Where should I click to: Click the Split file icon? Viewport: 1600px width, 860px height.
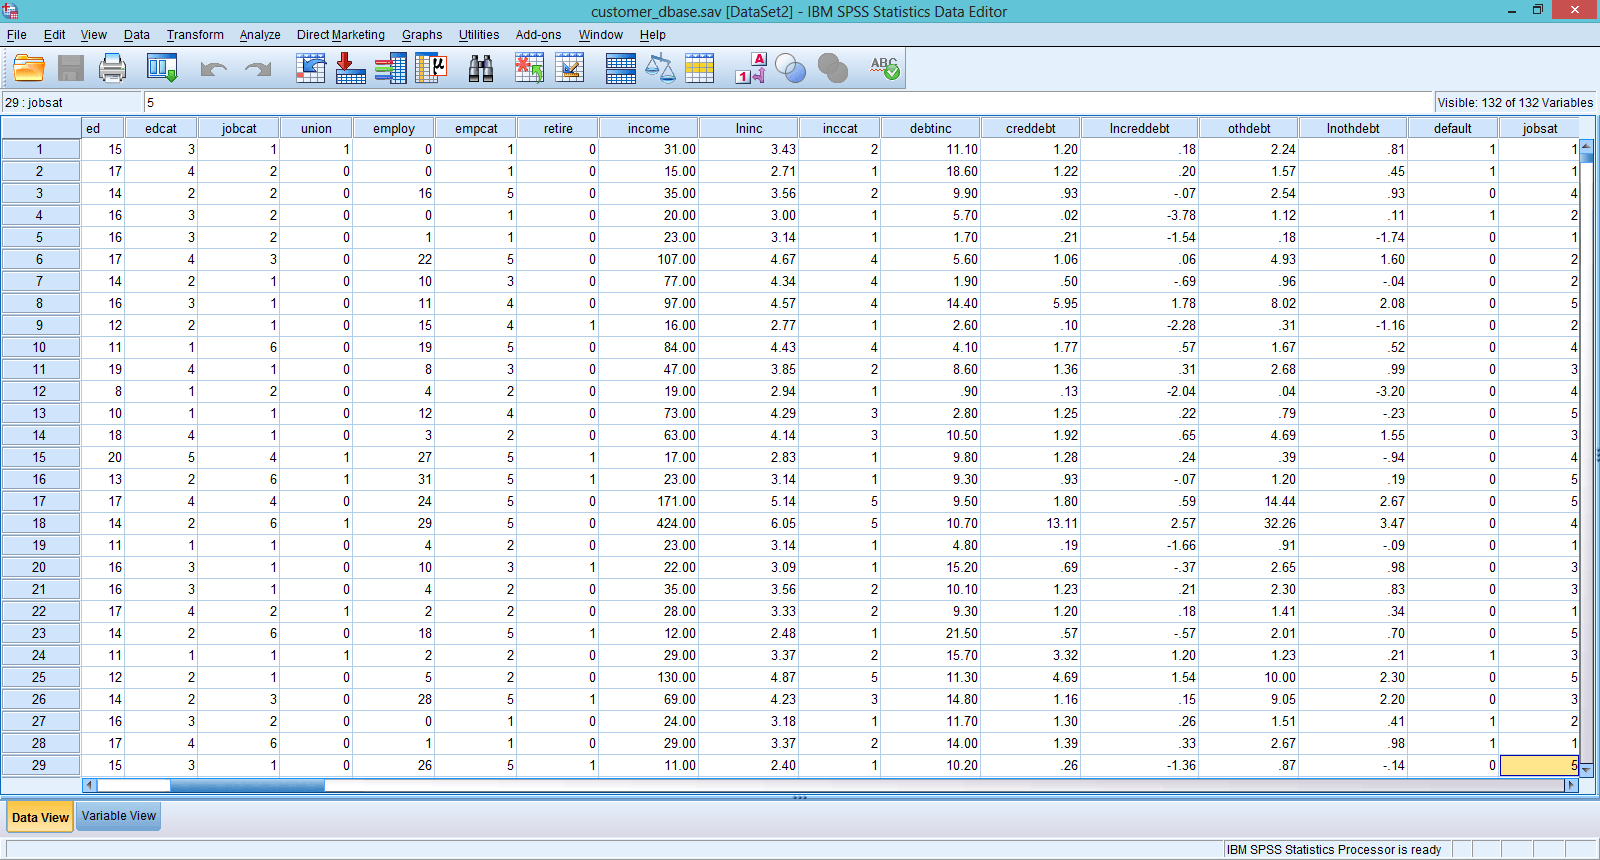[x=620, y=68]
